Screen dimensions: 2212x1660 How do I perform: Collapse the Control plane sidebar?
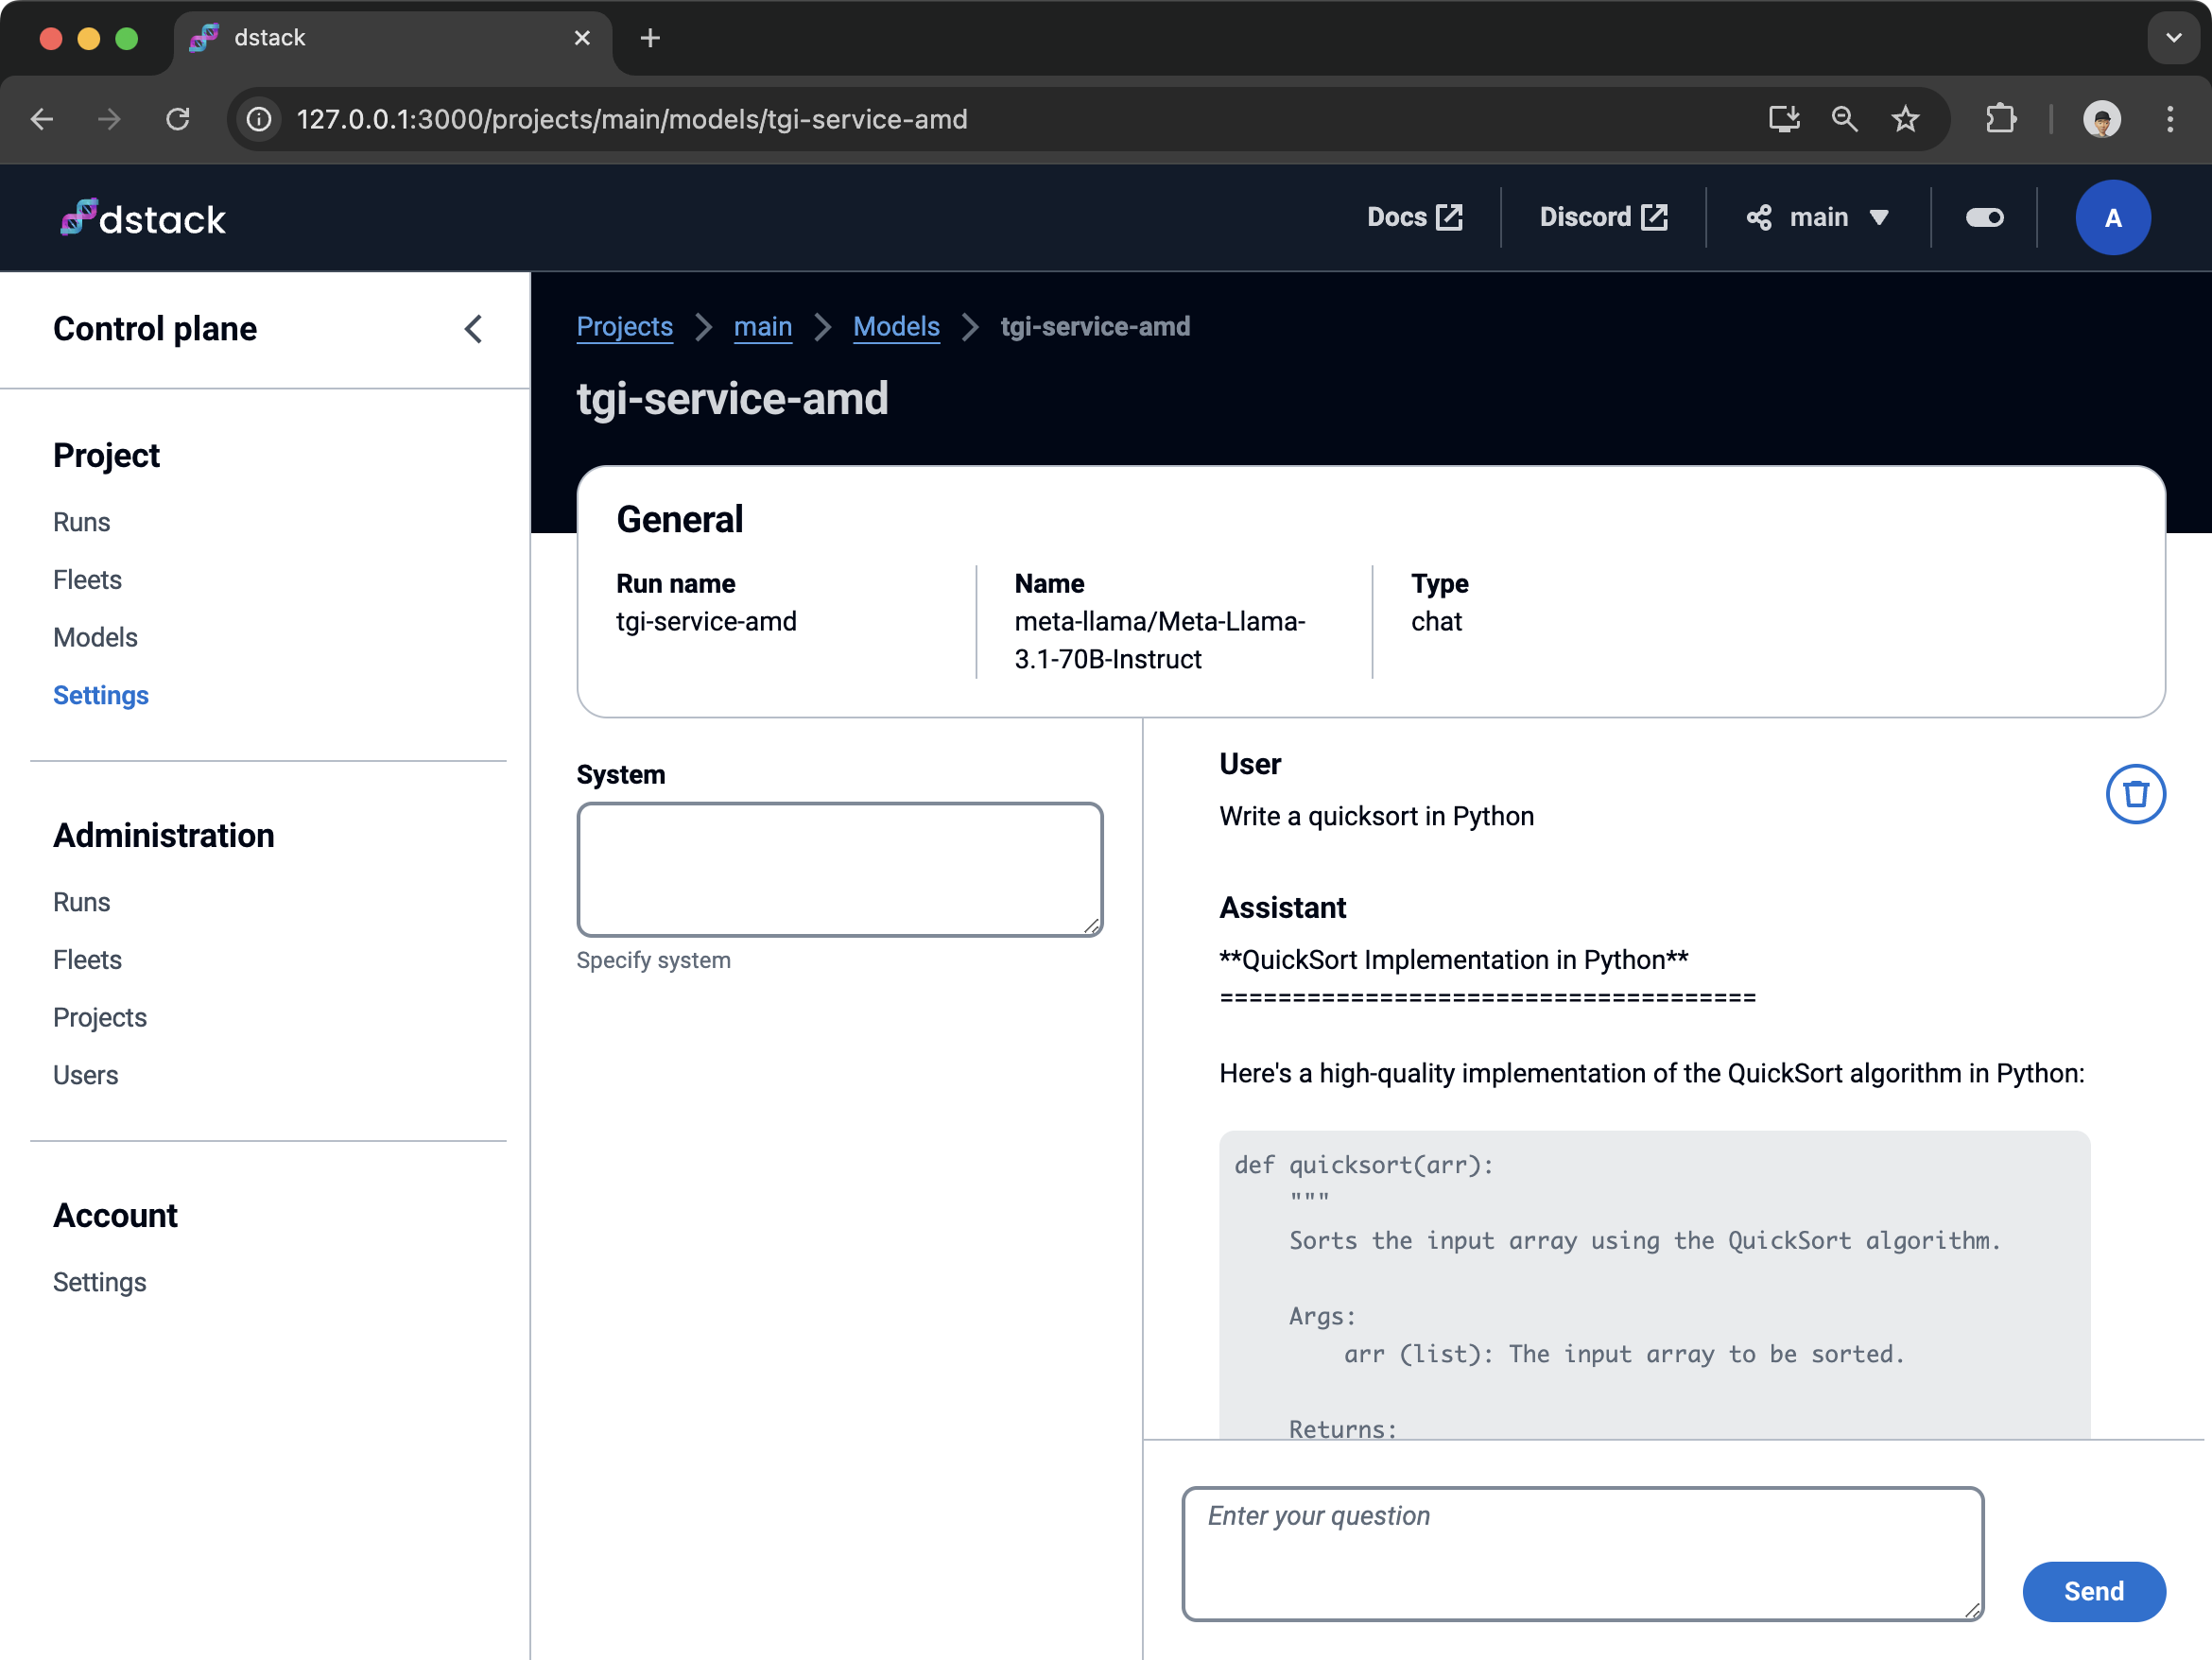click(474, 329)
